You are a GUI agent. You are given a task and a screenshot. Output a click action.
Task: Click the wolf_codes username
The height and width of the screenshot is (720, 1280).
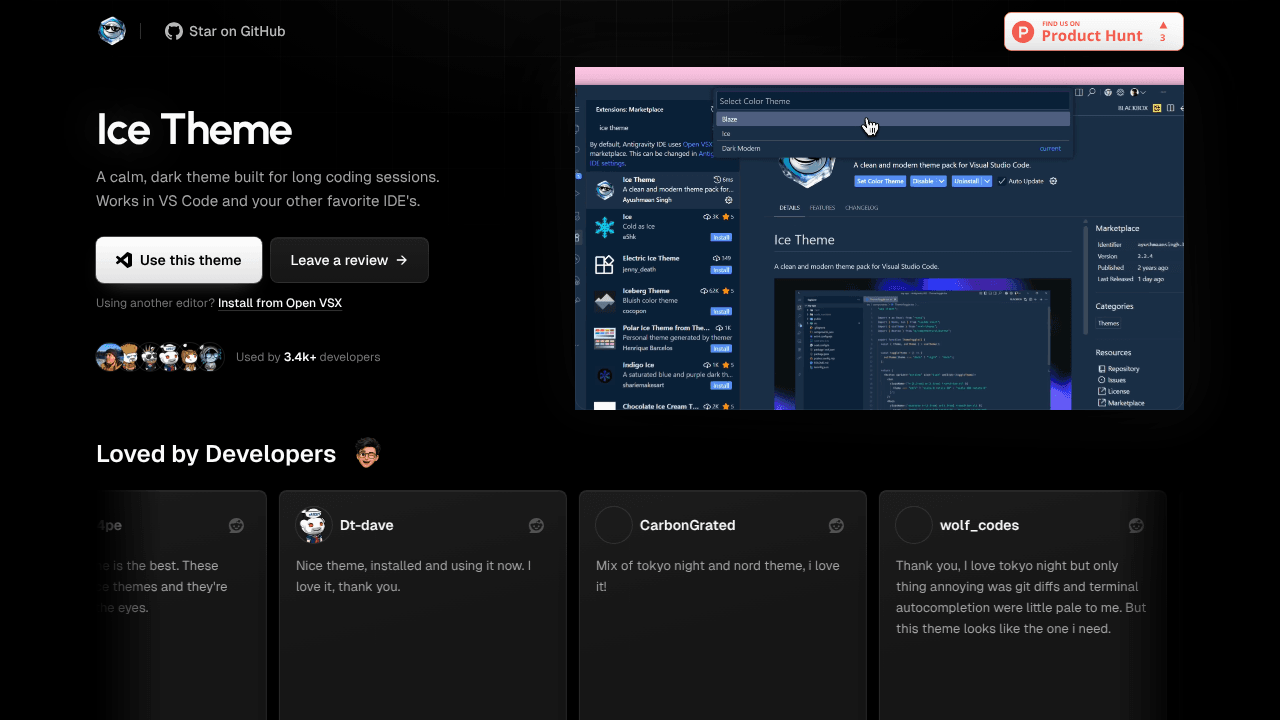coord(979,525)
